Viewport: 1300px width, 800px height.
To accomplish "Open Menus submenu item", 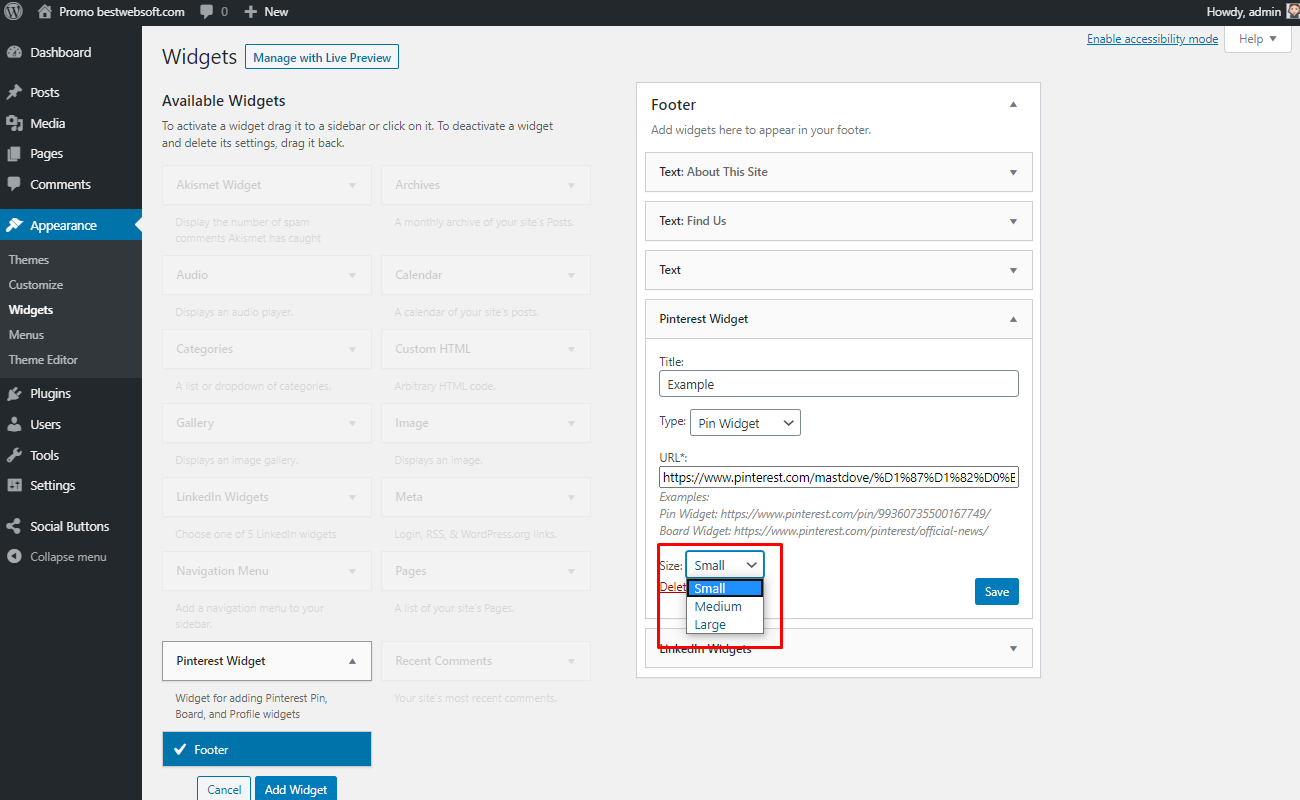I will click(x=26, y=335).
